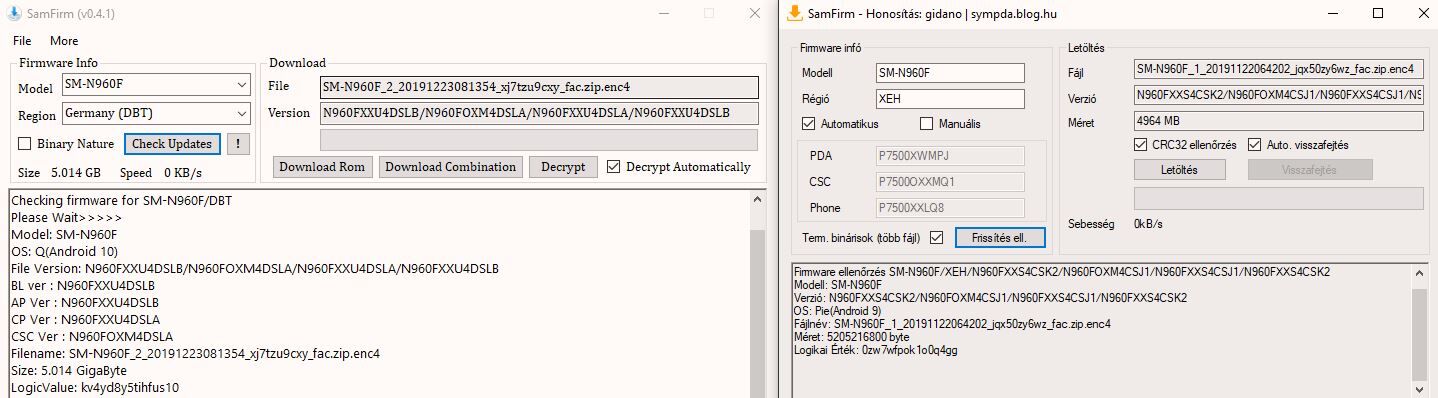The image size is (1438, 398).
Task: Click the Verzió field in Letöltés group
Action: pyautogui.click(x=1278, y=95)
